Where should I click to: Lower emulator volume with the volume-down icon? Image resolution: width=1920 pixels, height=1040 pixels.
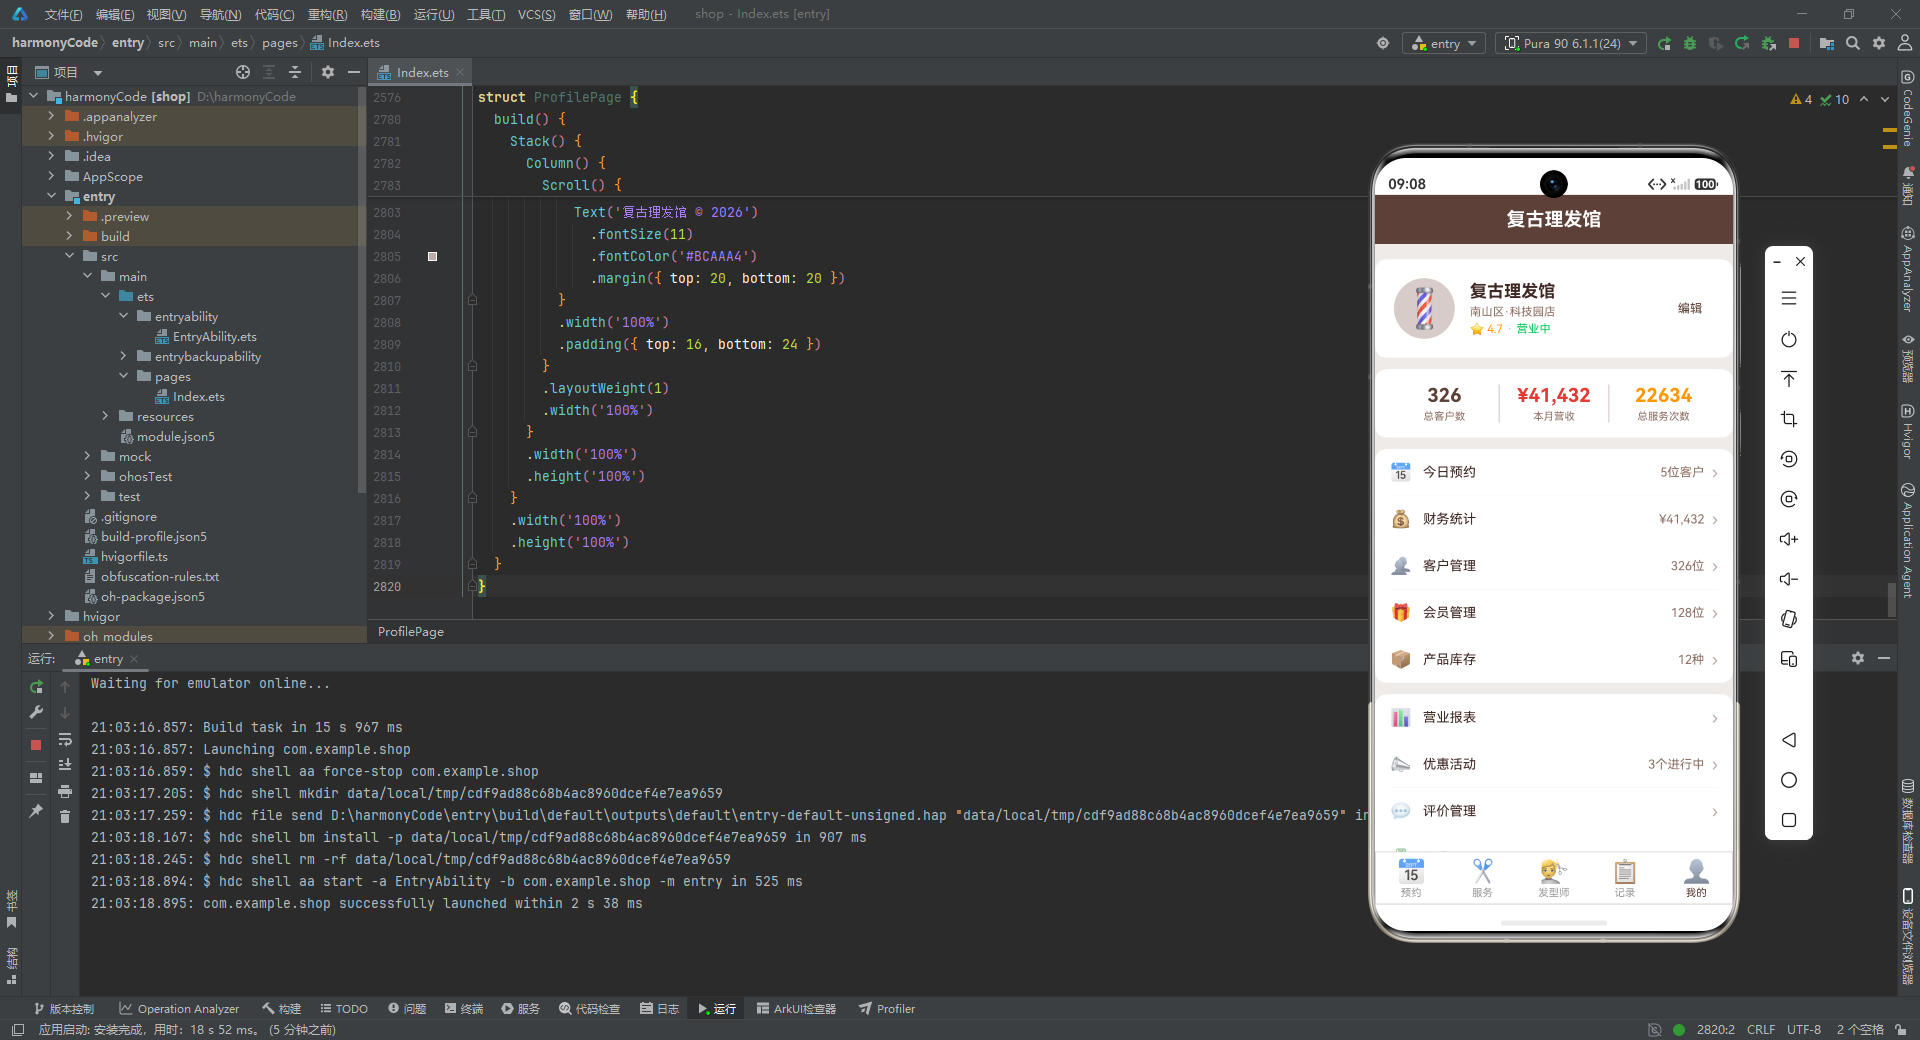click(1789, 579)
